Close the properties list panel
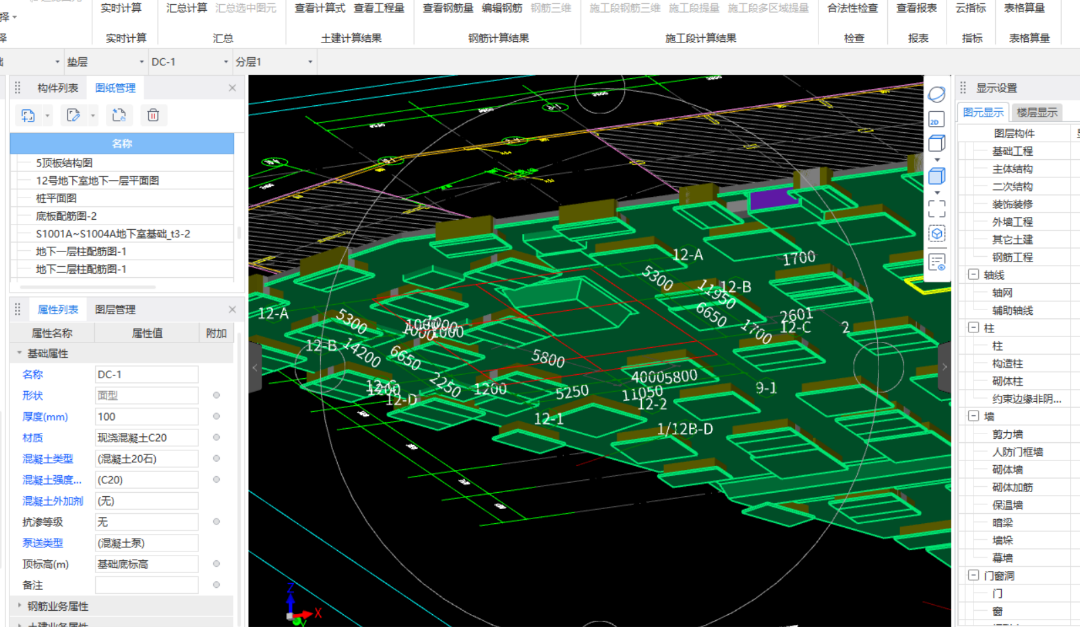 (232, 310)
